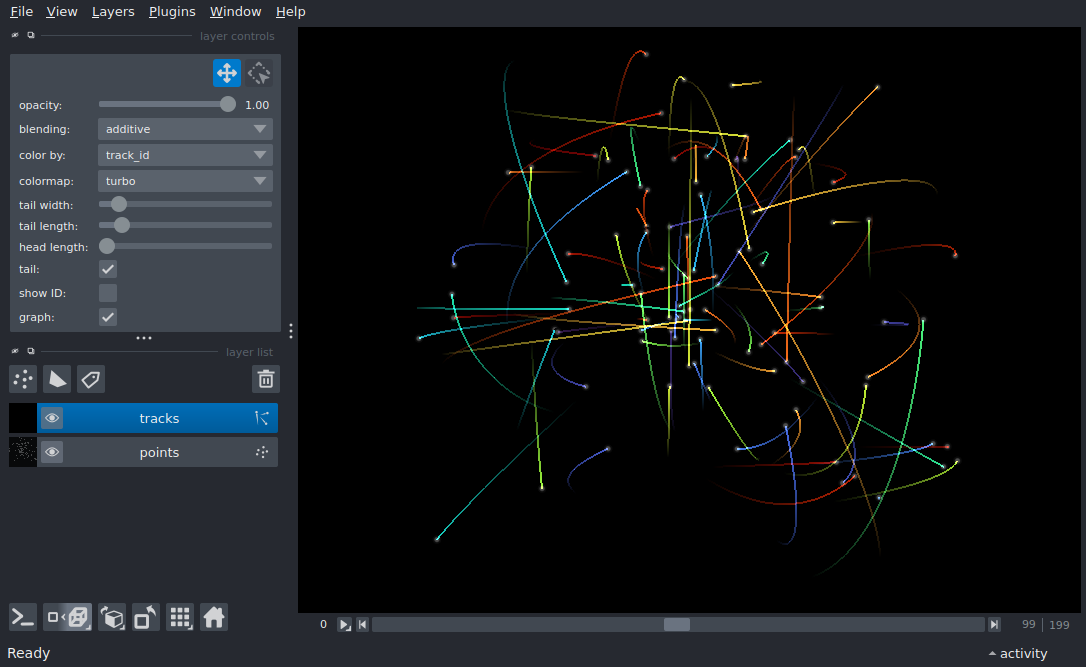
Task: Click the Ready status text
Action: click(28, 653)
